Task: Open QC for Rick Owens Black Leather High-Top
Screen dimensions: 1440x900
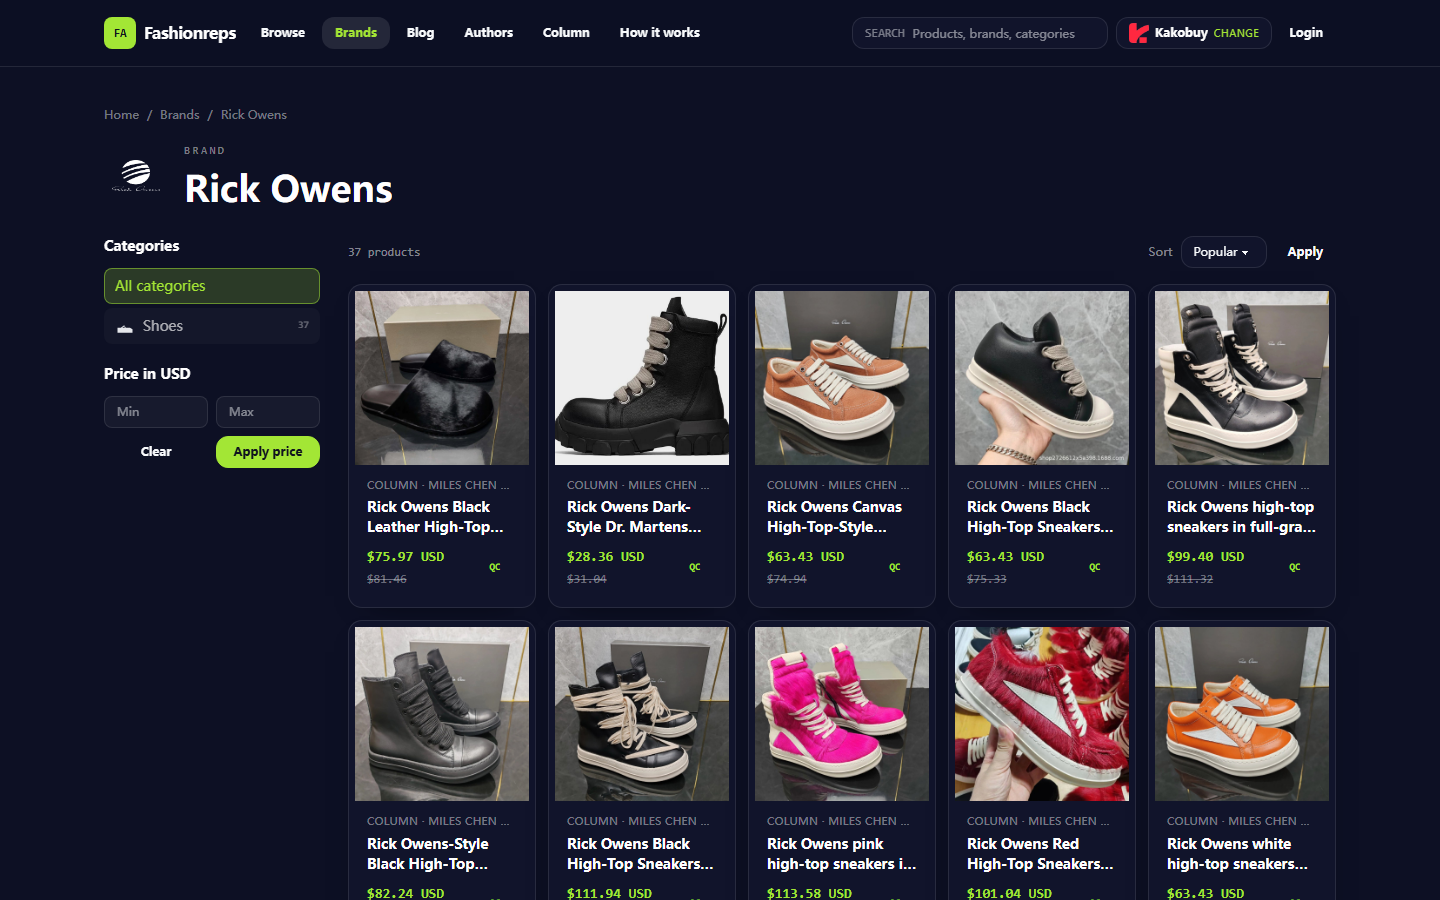Action: [495, 567]
